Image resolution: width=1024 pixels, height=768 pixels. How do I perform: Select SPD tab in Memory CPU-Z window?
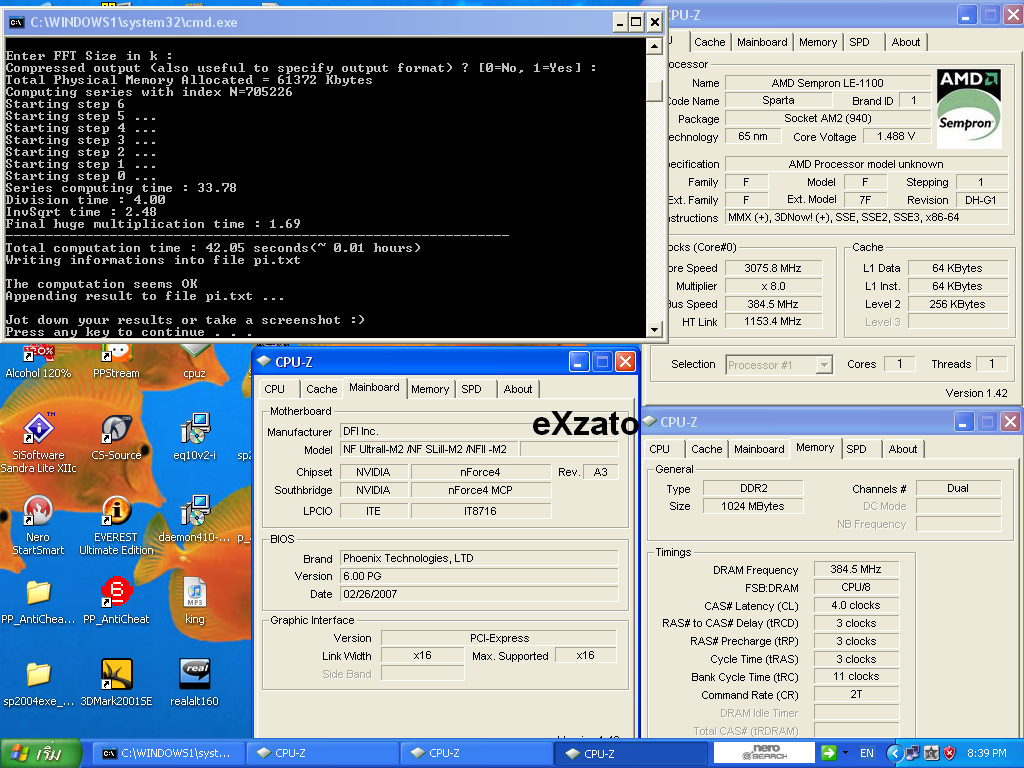pyautogui.click(x=857, y=449)
